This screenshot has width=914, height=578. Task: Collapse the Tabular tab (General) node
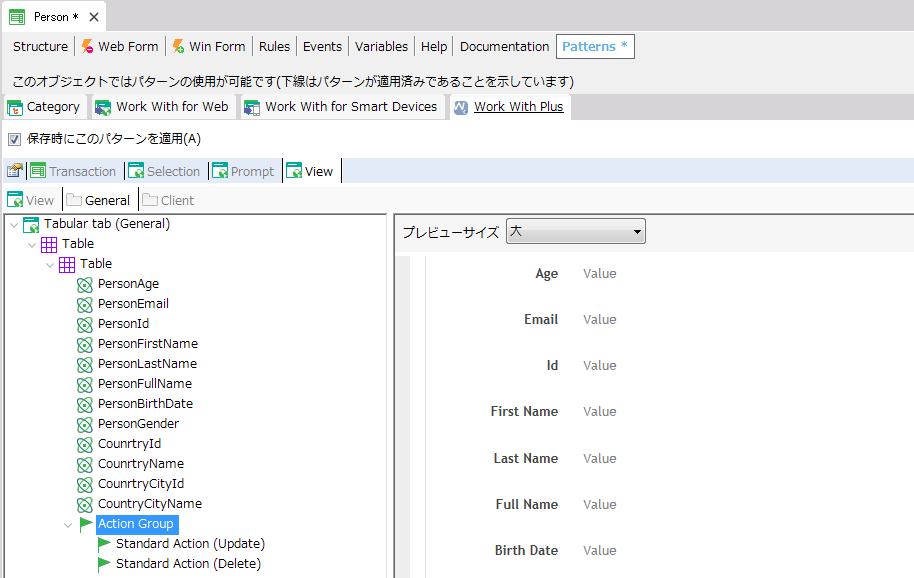click(13, 223)
